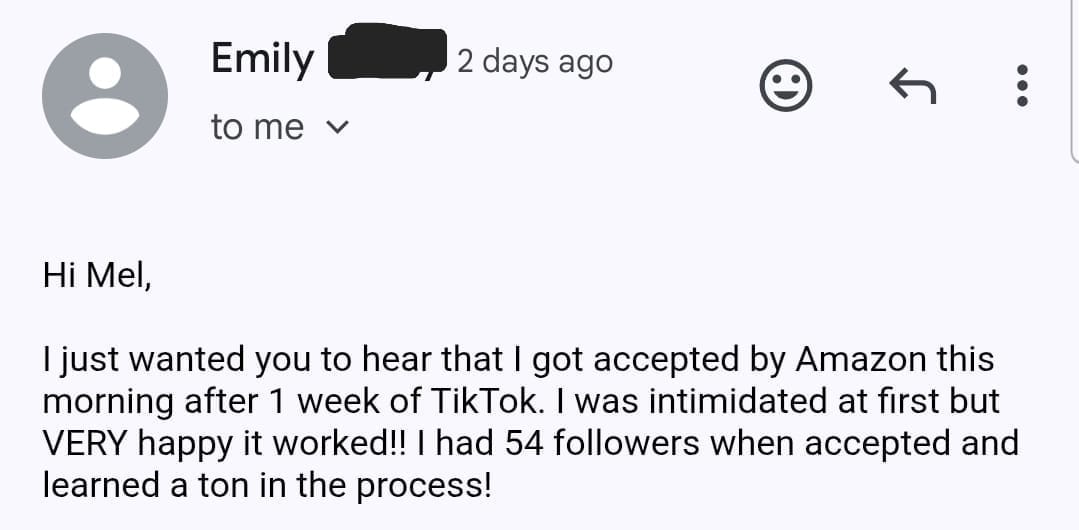1079x530 pixels.
Task: Expand recipient details chevron beside "to me"
Action: (x=339, y=128)
